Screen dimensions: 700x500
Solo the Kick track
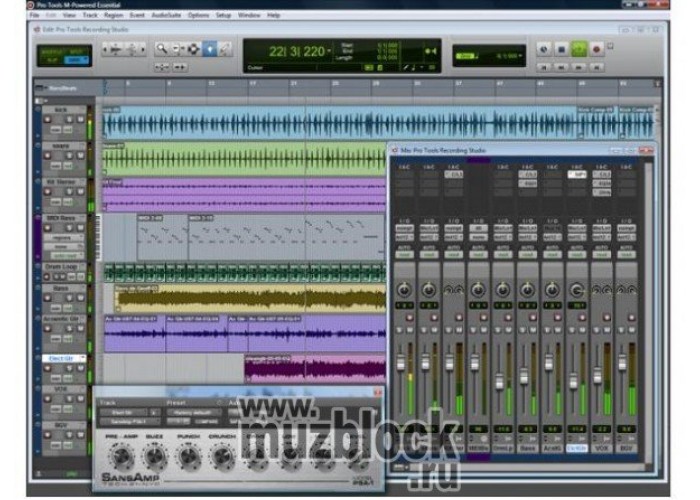coord(69,120)
